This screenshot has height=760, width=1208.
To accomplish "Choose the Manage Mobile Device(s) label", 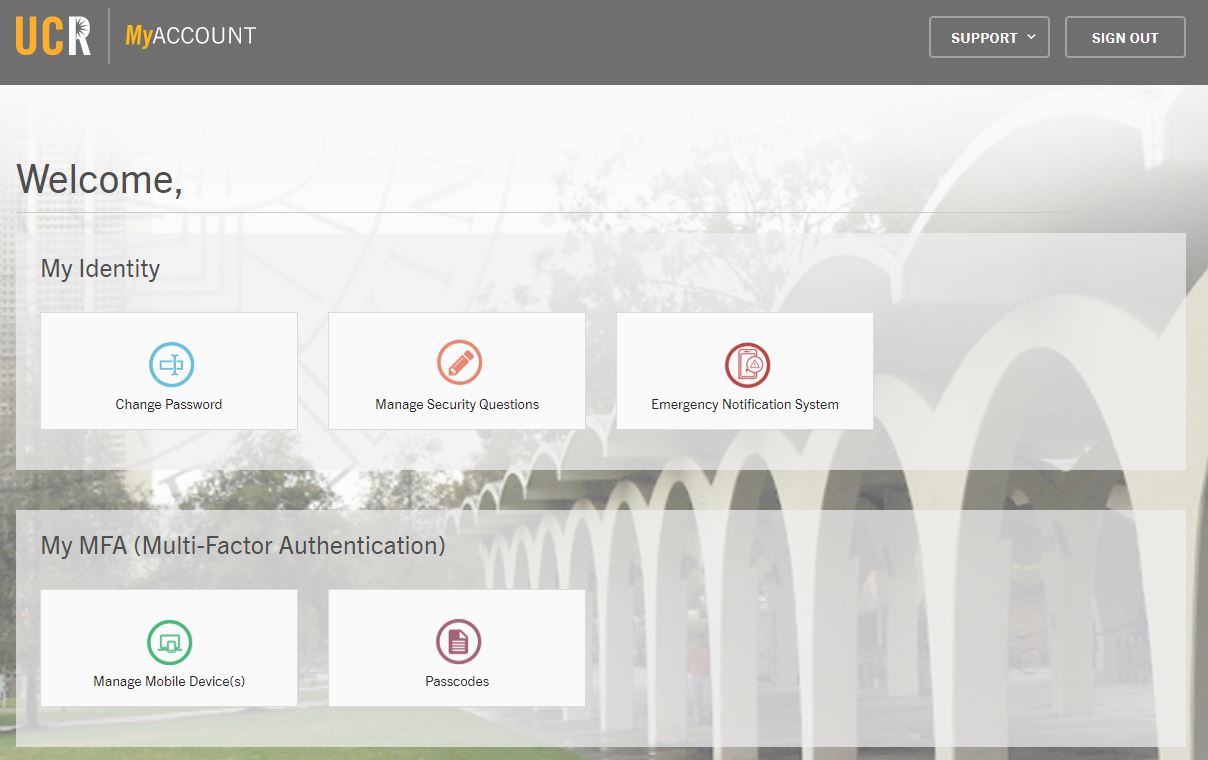I will coord(169,682).
